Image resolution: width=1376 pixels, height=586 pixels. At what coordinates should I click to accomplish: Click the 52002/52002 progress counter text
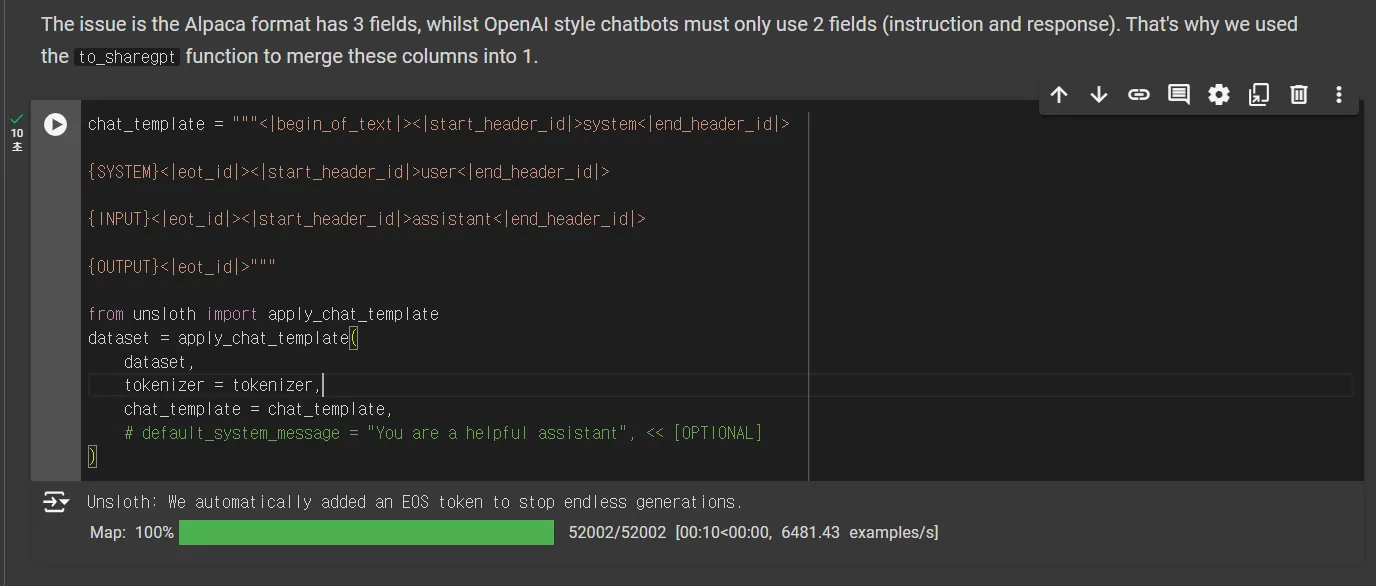[616, 533]
